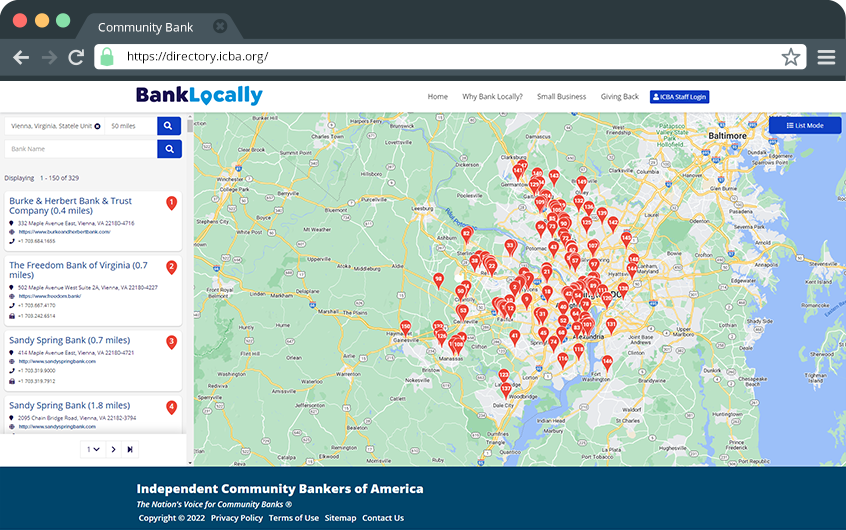Open the freedom.bank website link
Screen dimensions: 846x530
tap(50, 296)
